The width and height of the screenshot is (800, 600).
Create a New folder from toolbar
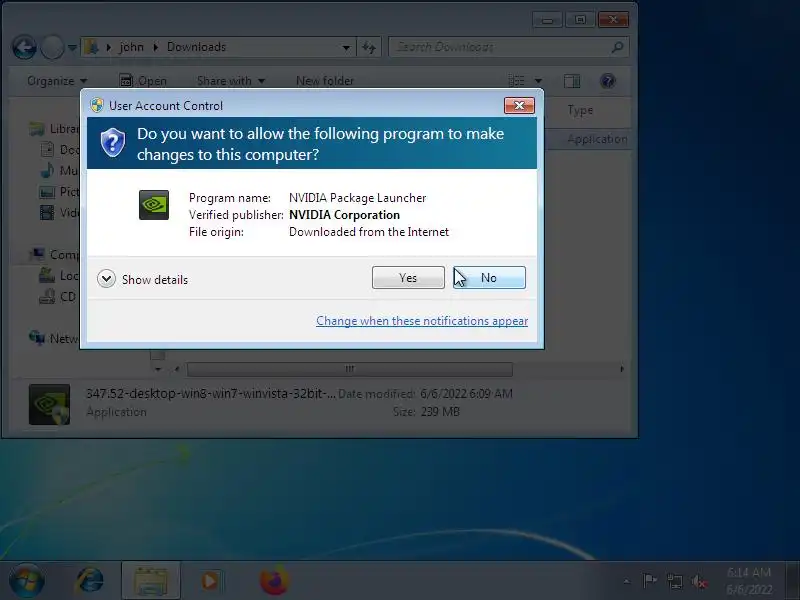(325, 81)
